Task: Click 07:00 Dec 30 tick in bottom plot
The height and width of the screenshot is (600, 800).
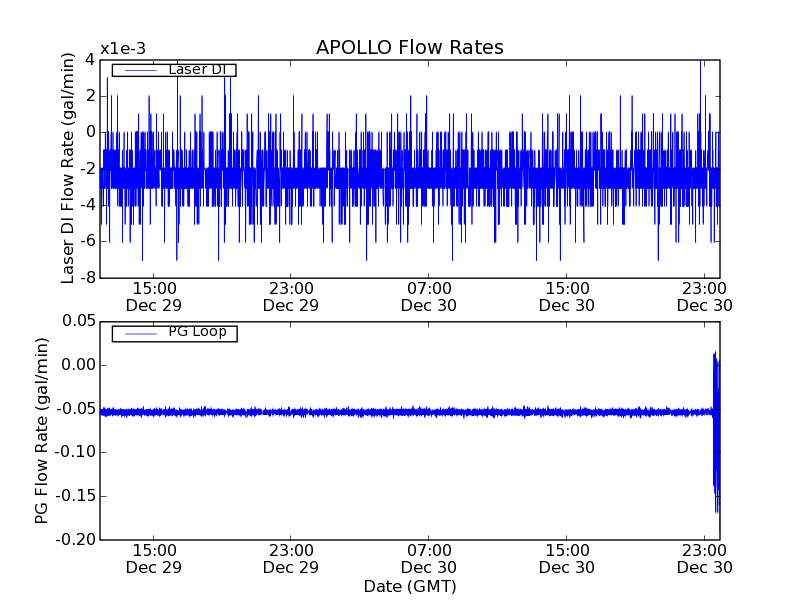Action: (x=429, y=558)
